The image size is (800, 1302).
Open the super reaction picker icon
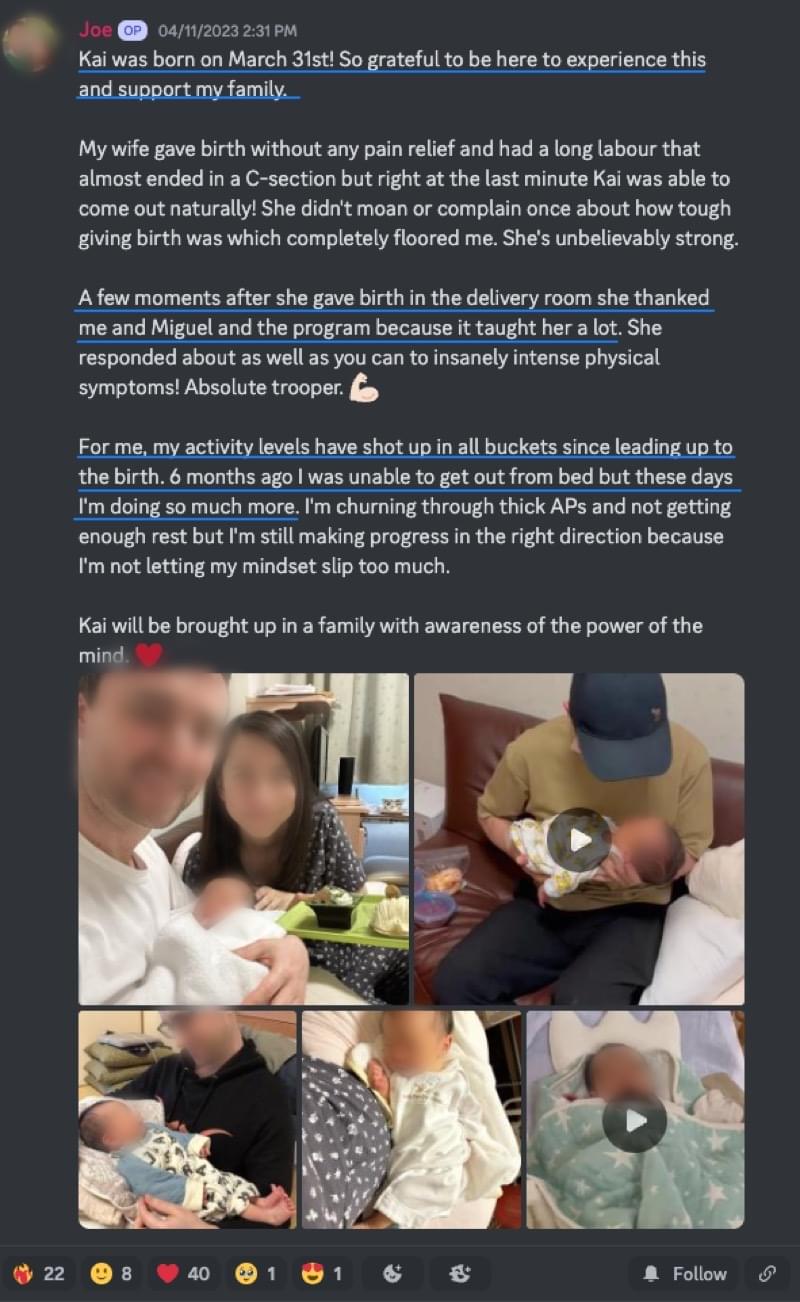point(460,1273)
